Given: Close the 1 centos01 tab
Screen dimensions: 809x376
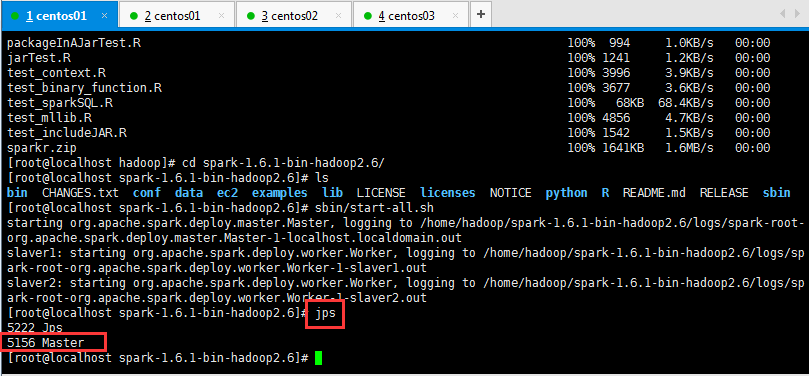Looking at the screenshot, I should 104,15.
